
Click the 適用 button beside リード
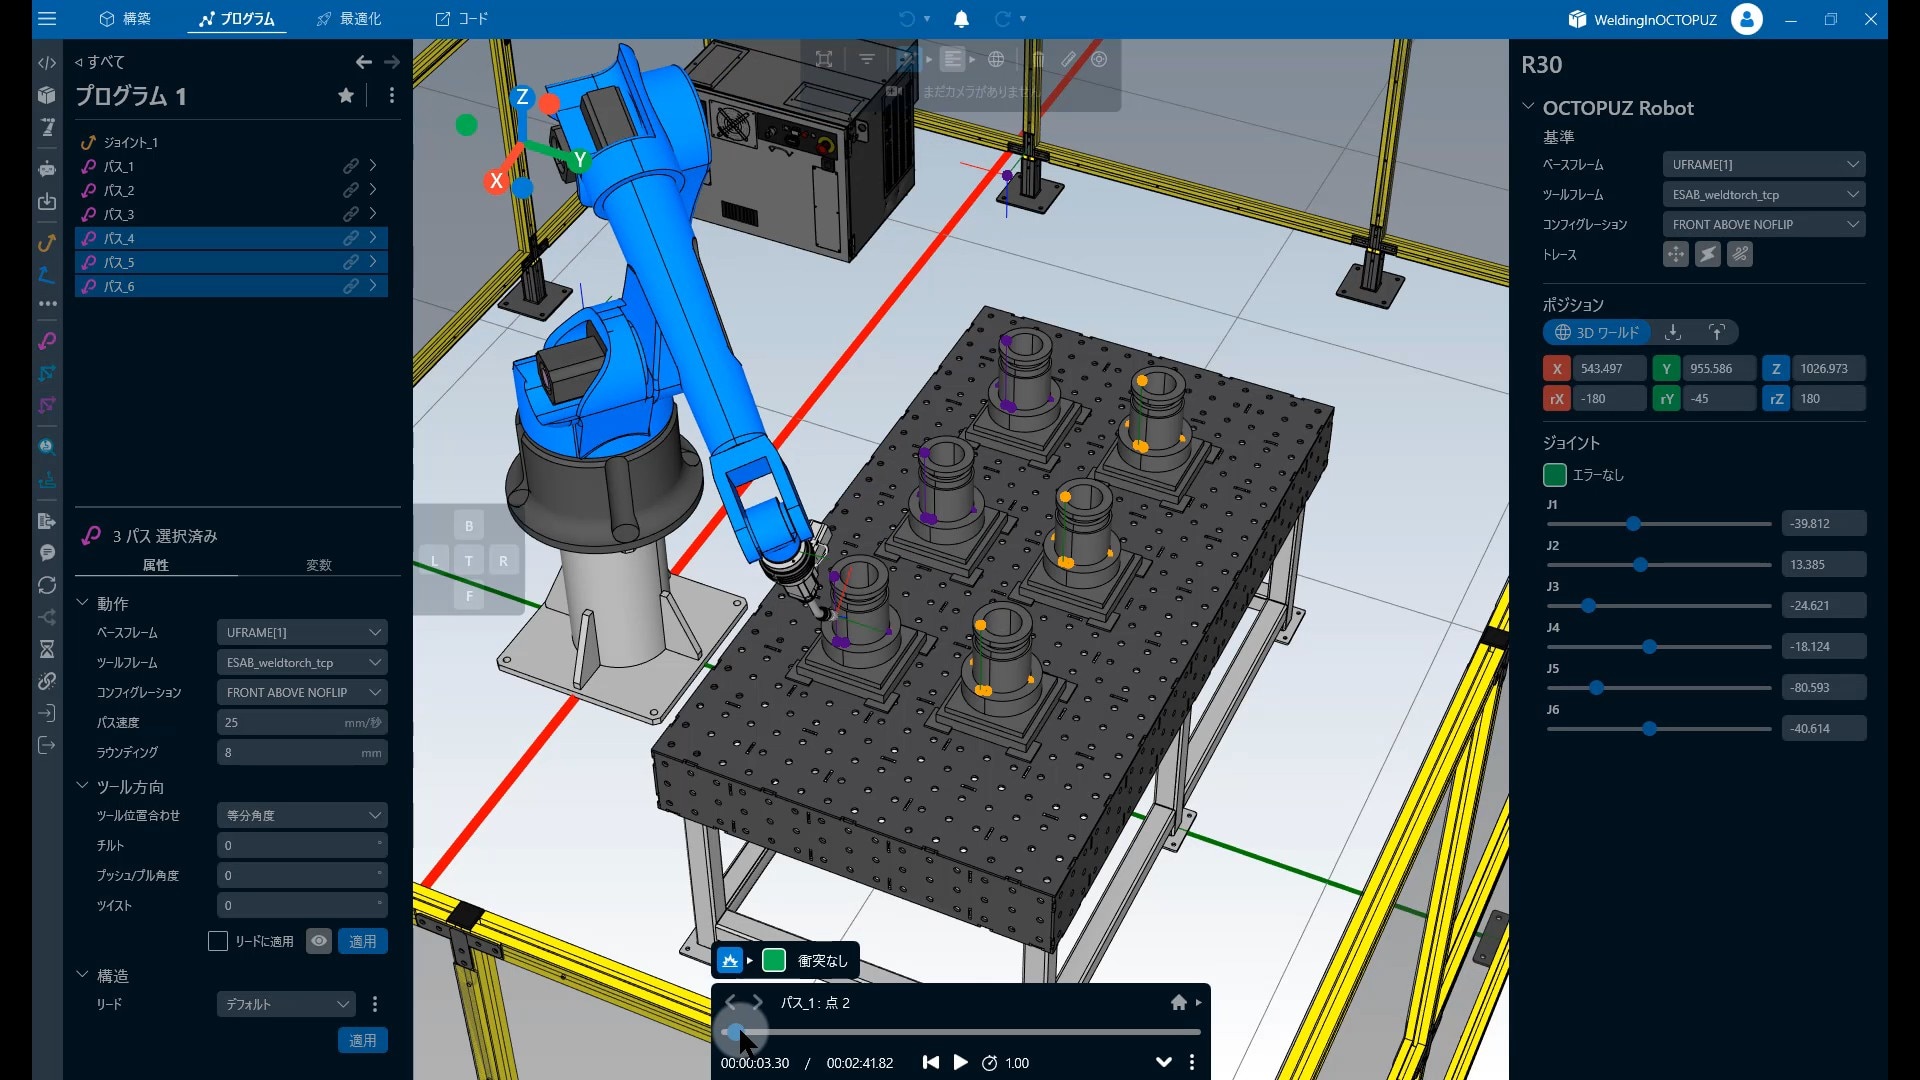363,1041
